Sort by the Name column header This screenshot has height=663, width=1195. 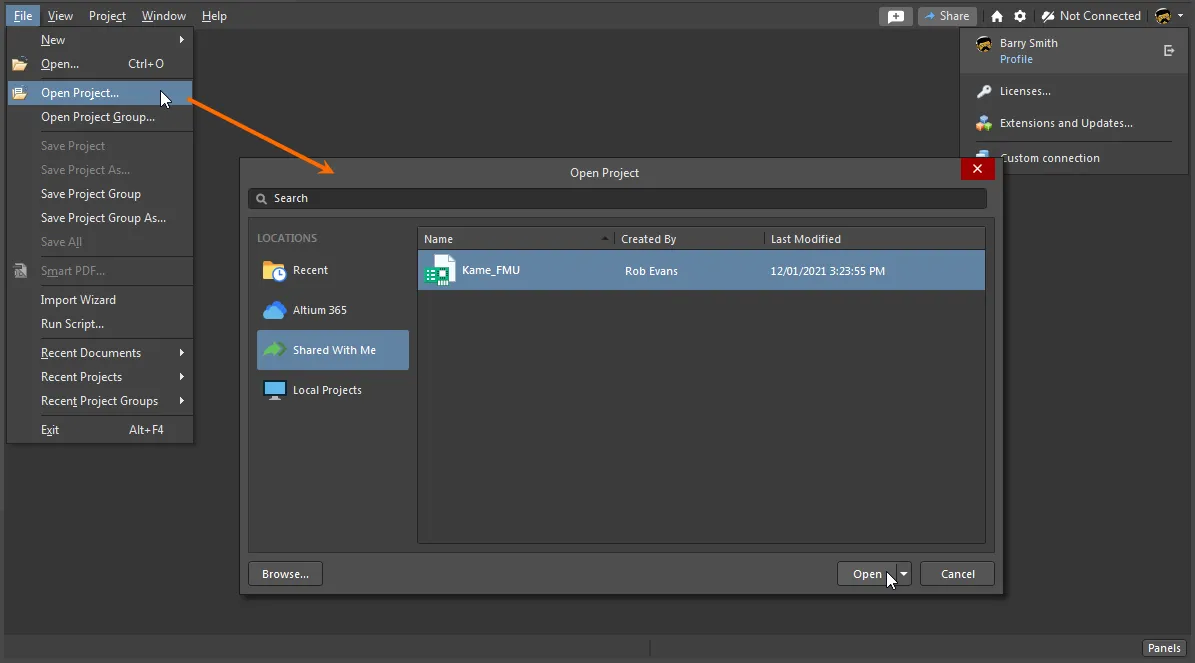pos(516,239)
